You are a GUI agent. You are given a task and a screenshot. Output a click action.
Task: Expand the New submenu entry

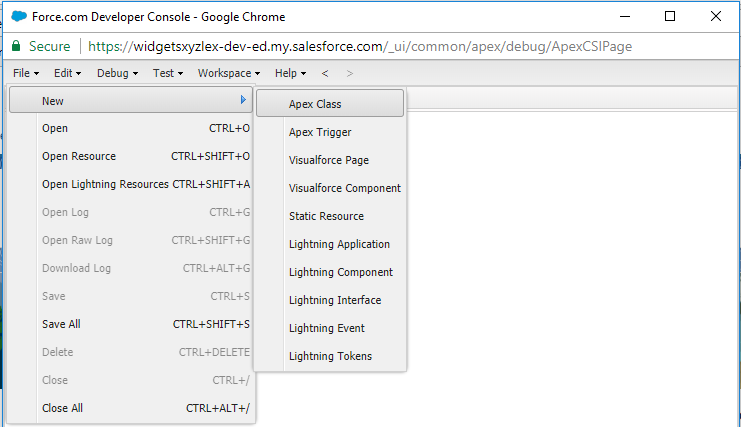[x=131, y=100]
